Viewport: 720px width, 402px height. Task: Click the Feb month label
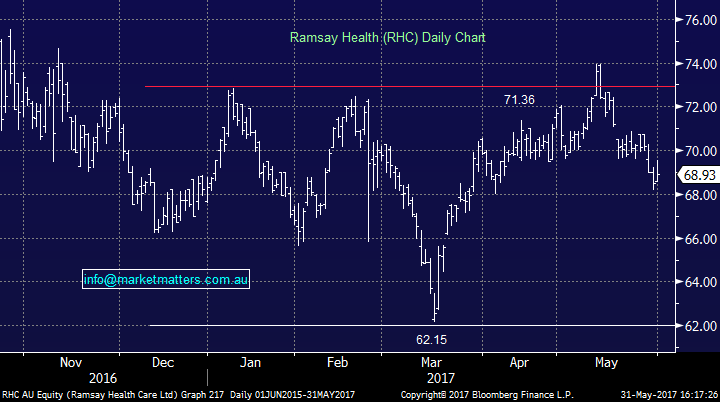tap(338, 362)
